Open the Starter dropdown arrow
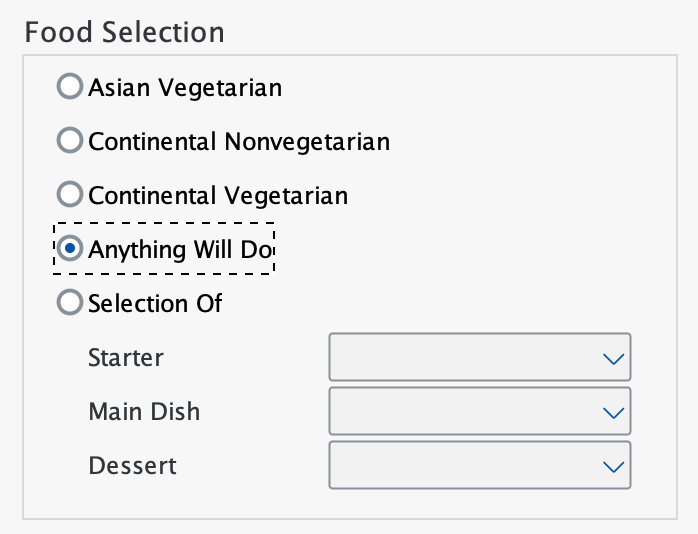This screenshot has width=698, height=534. coord(612,358)
